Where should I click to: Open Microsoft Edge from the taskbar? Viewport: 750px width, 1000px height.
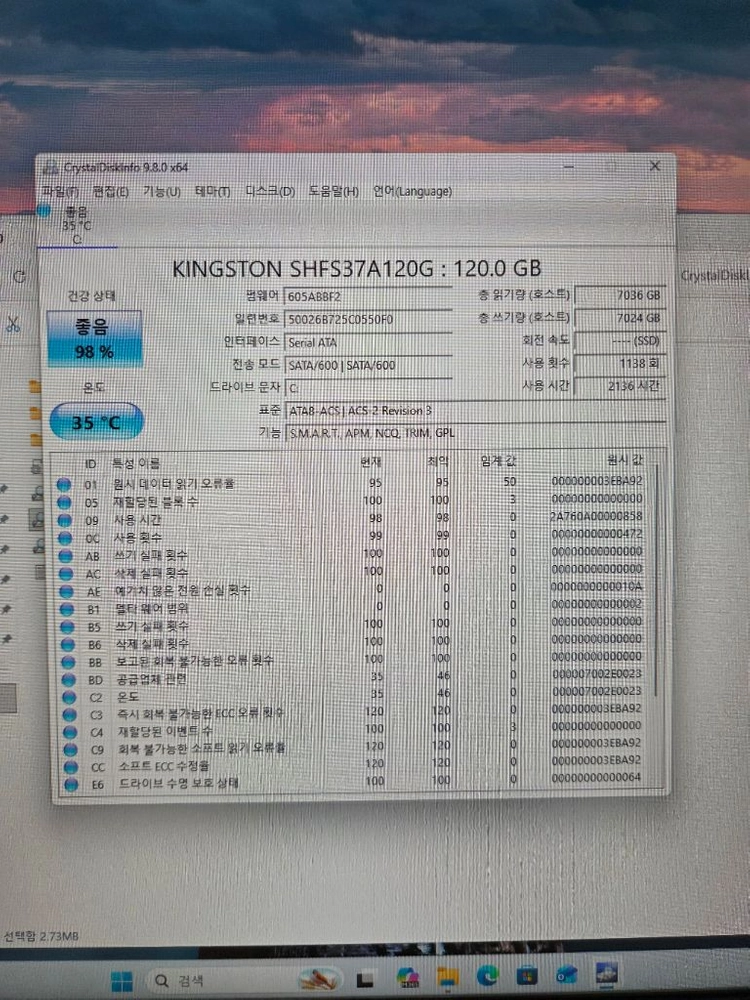(488, 976)
